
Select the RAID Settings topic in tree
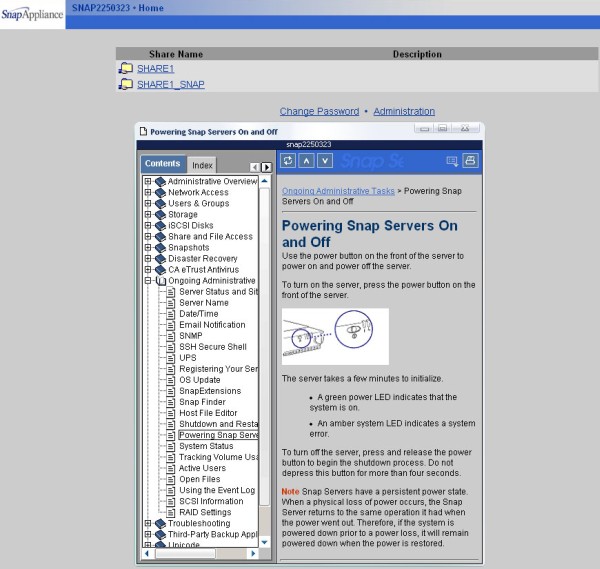click(x=205, y=512)
